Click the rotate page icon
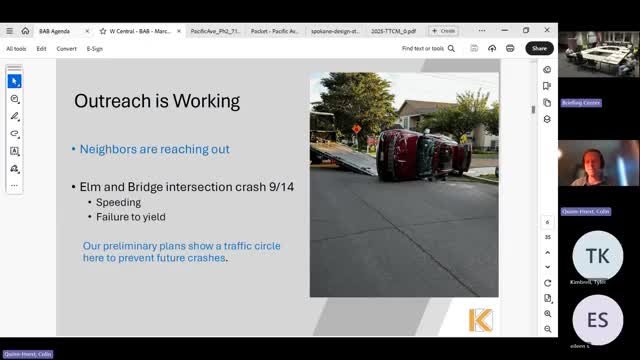The width and height of the screenshot is (640, 360). coord(548,283)
